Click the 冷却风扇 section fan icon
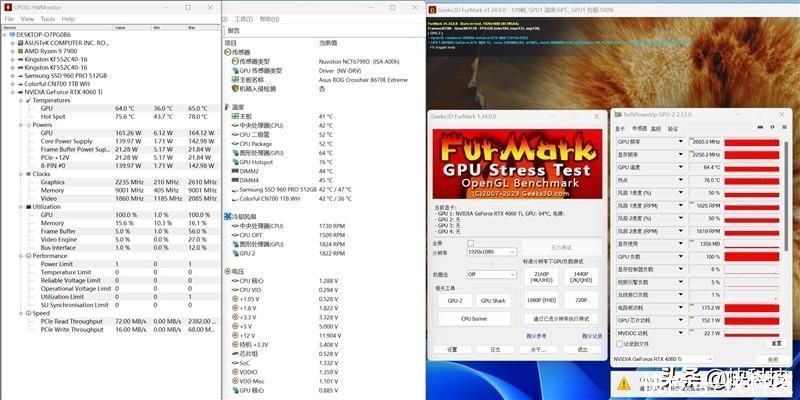This screenshot has height=400, width=800. click(228, 217)
